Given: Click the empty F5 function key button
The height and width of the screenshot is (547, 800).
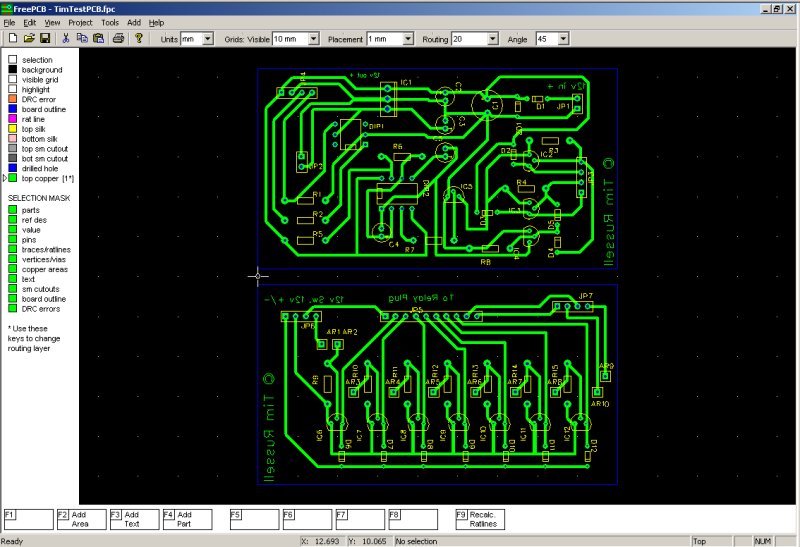Looking at the screenshot, I should pyautogui.click(x=254, y=519).
